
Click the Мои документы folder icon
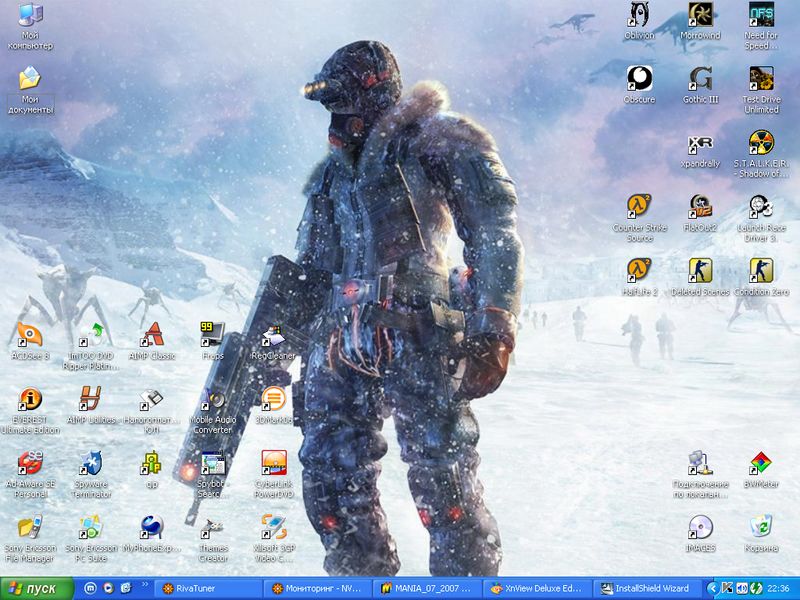30,79
